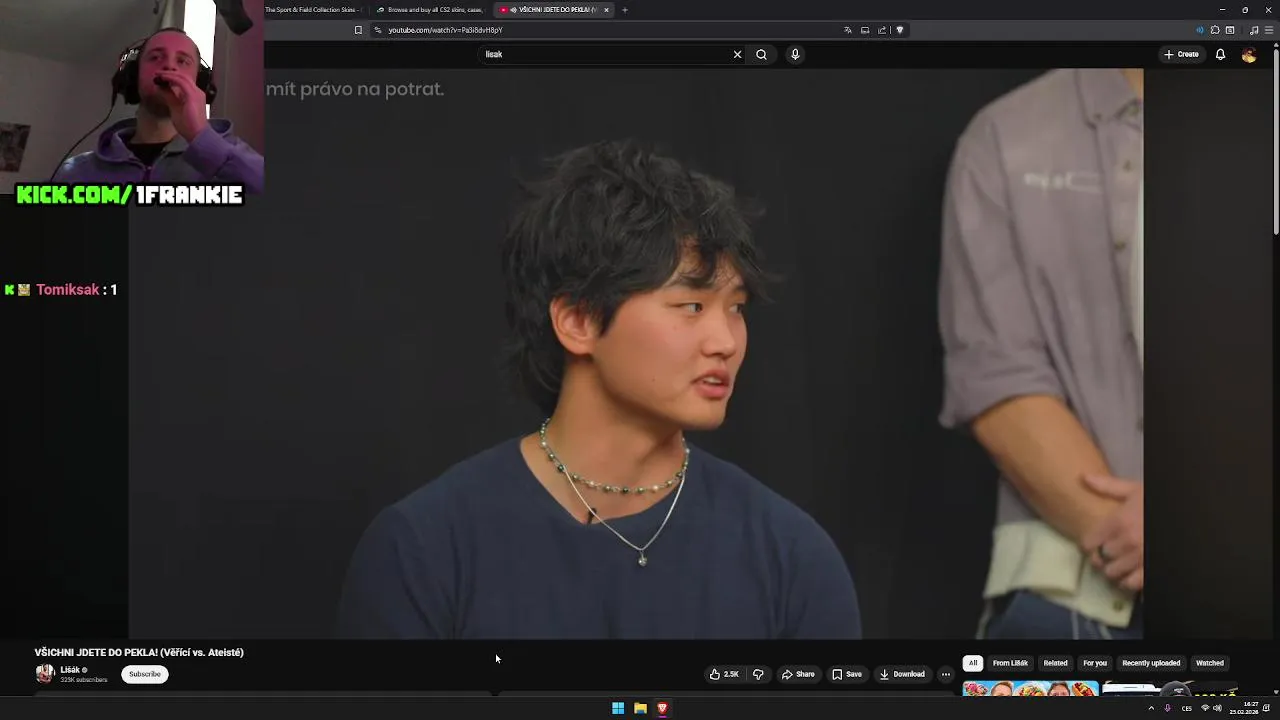Click the share icon in the address bar

[x=882, y=30]
